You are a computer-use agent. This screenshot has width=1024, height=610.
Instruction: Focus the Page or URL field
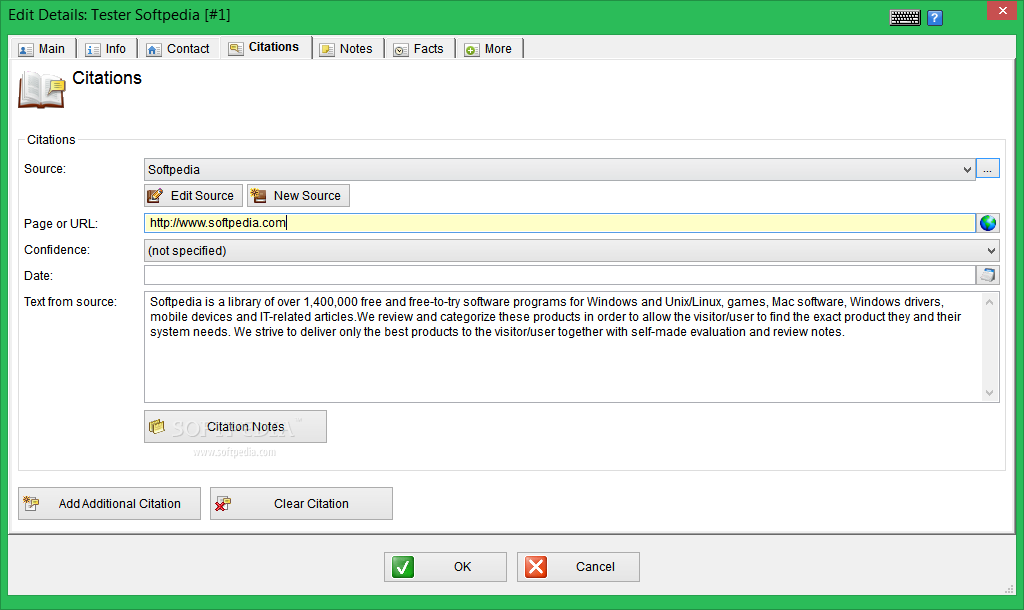coord(560,223)
